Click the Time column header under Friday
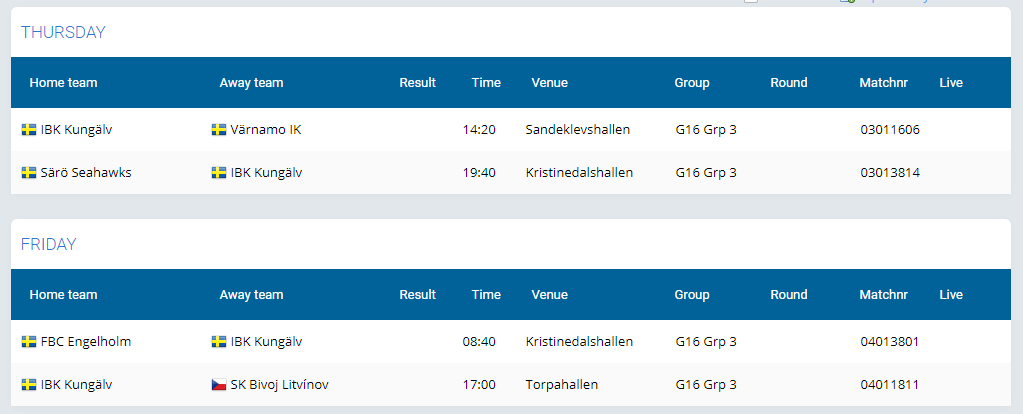Screen dimensions: 1023x414 point(486,295)
